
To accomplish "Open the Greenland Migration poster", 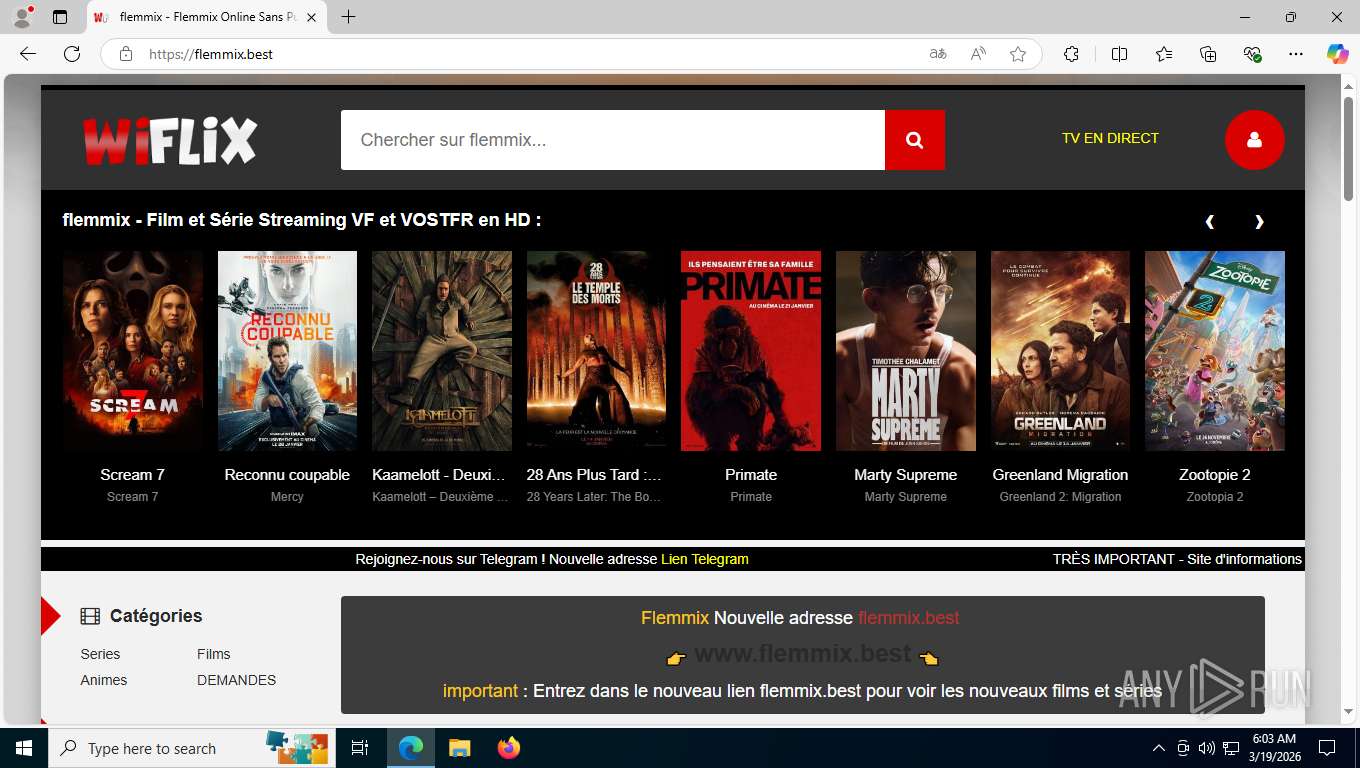I will (x=1060, y=351).
